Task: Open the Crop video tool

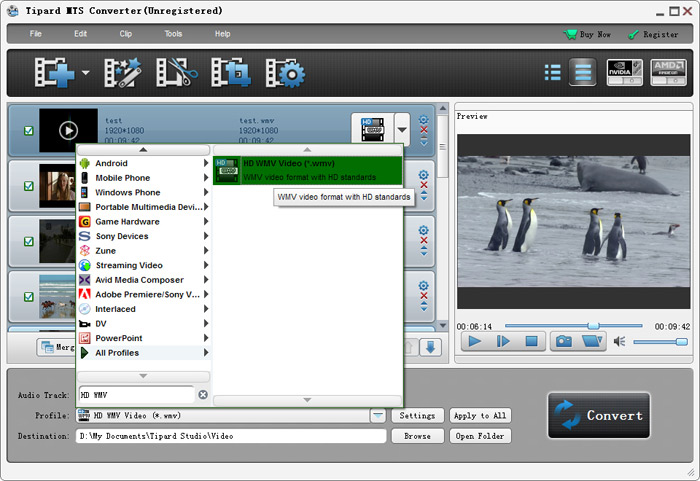Action: point(231,72)
